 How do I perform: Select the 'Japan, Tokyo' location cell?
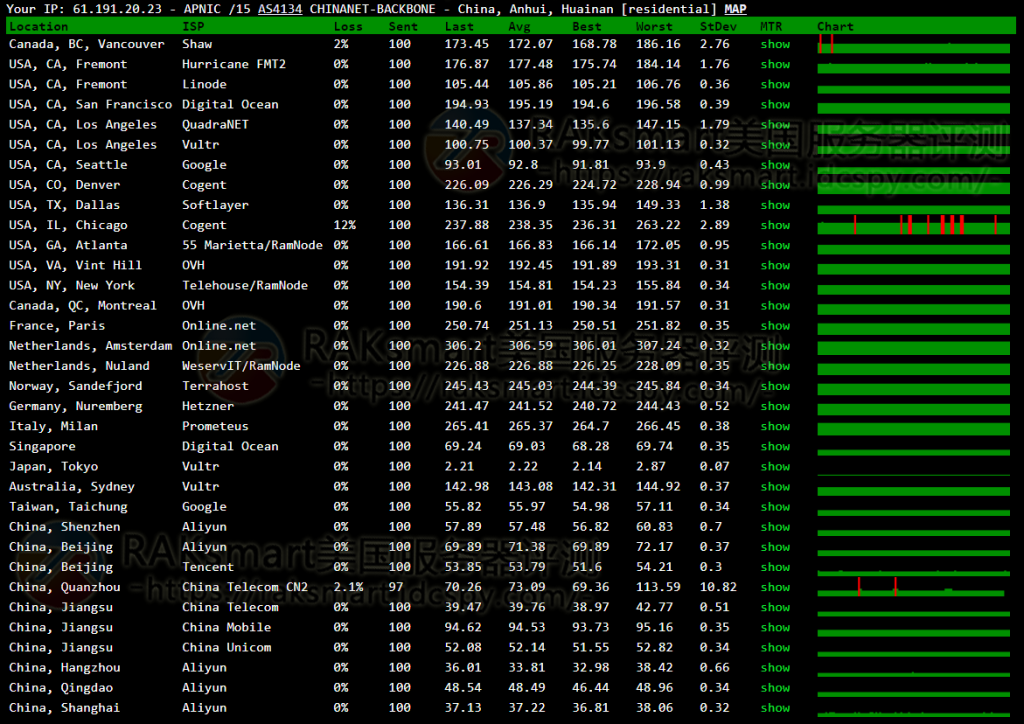54,467
